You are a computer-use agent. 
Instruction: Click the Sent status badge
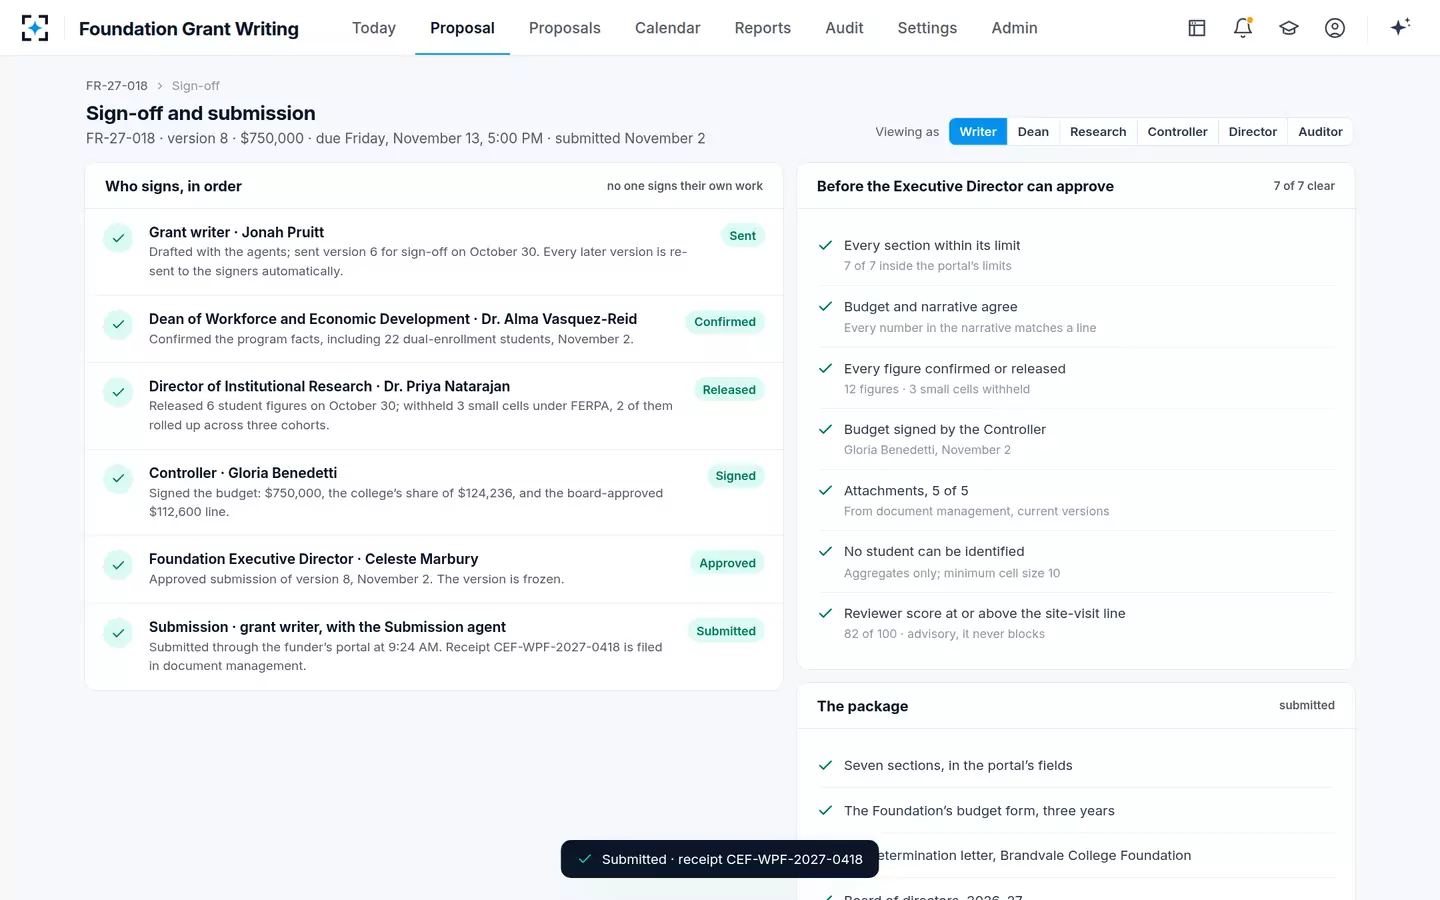743,236
